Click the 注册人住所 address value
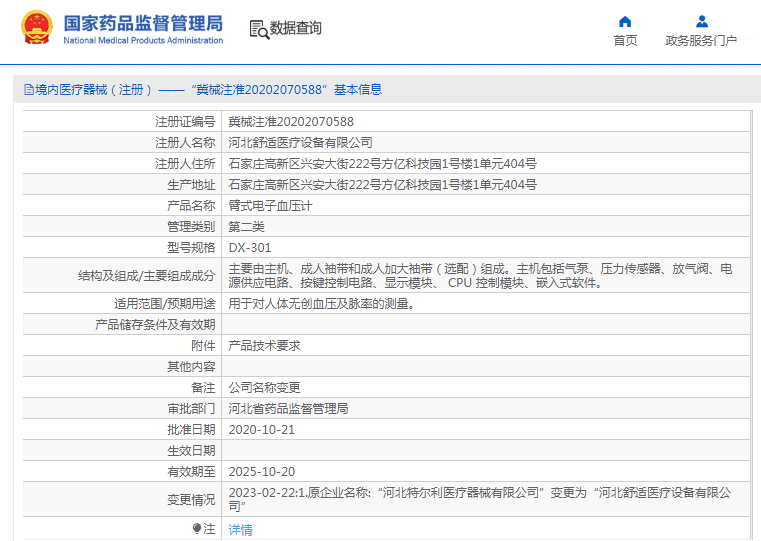Screen dimensions: 761x541 point(382,164)
